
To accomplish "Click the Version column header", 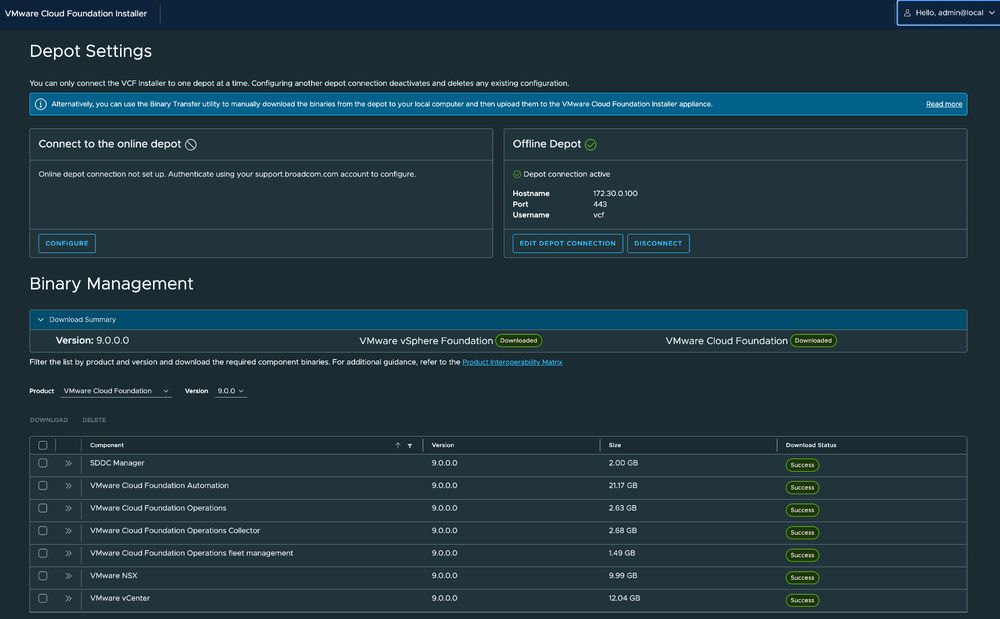I will (x=443, y=446).
